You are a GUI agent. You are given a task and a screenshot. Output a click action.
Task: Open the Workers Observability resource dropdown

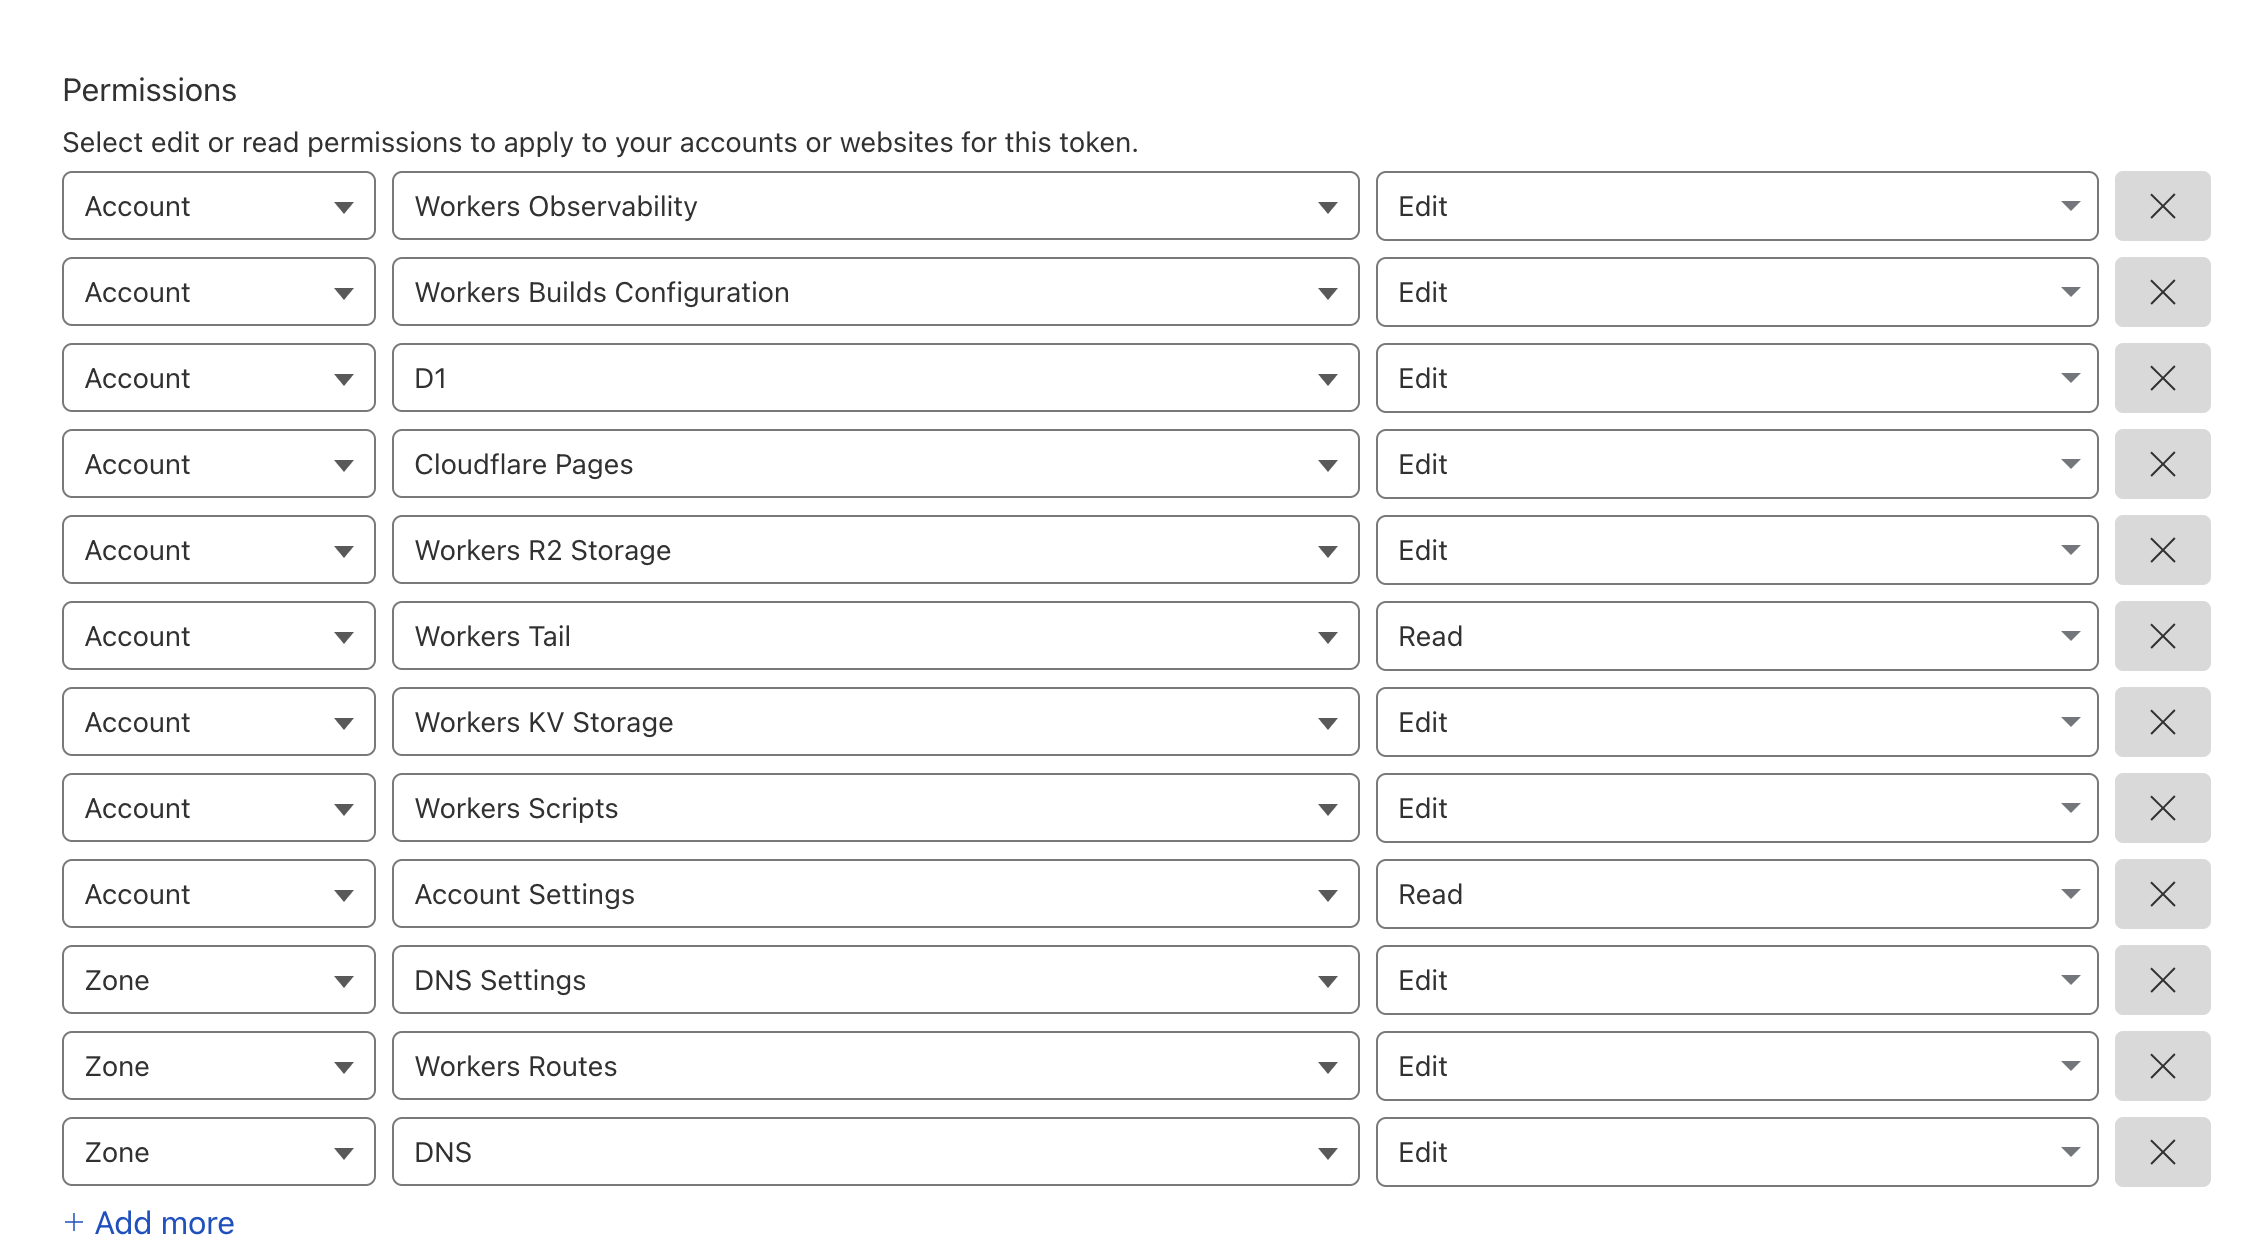click(x=875, y=206)
